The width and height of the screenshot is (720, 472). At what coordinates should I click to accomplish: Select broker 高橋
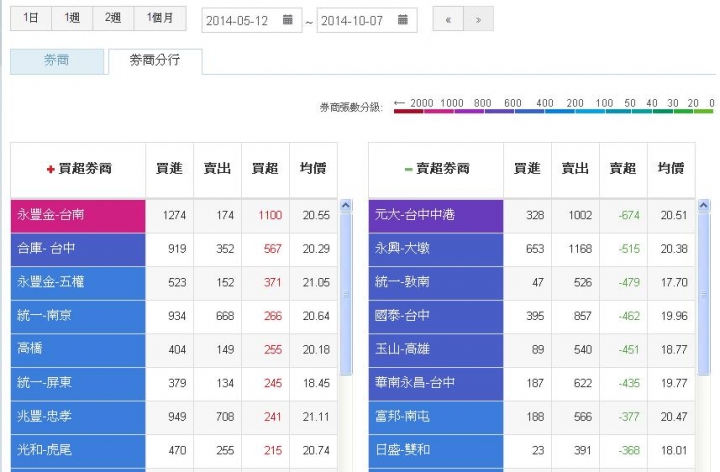pyautogui.click(x=78, y=350)
